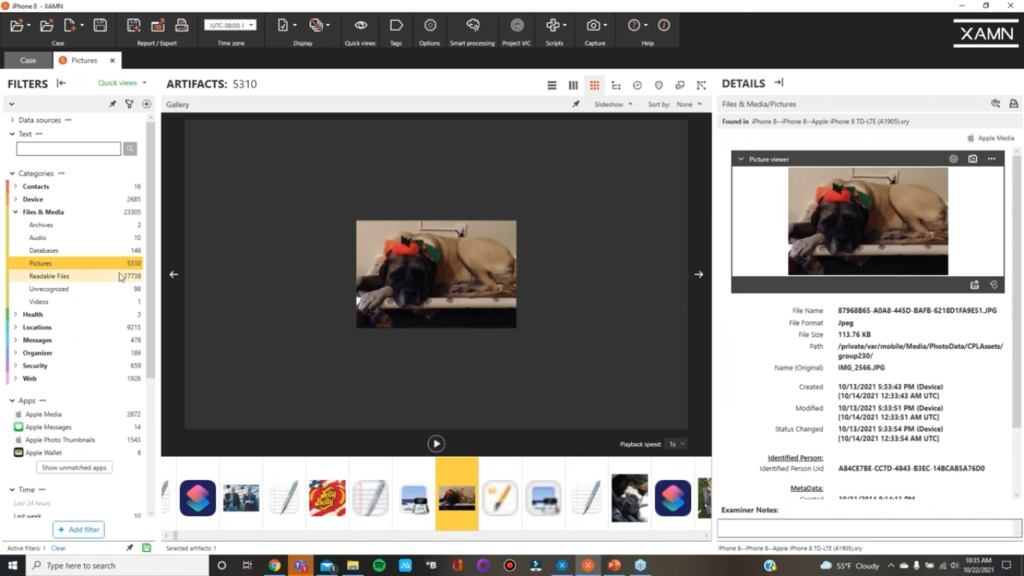Viewport: 1024px width, 576px height.
Task: Click the print icon in Details header
Action: 1014,104
